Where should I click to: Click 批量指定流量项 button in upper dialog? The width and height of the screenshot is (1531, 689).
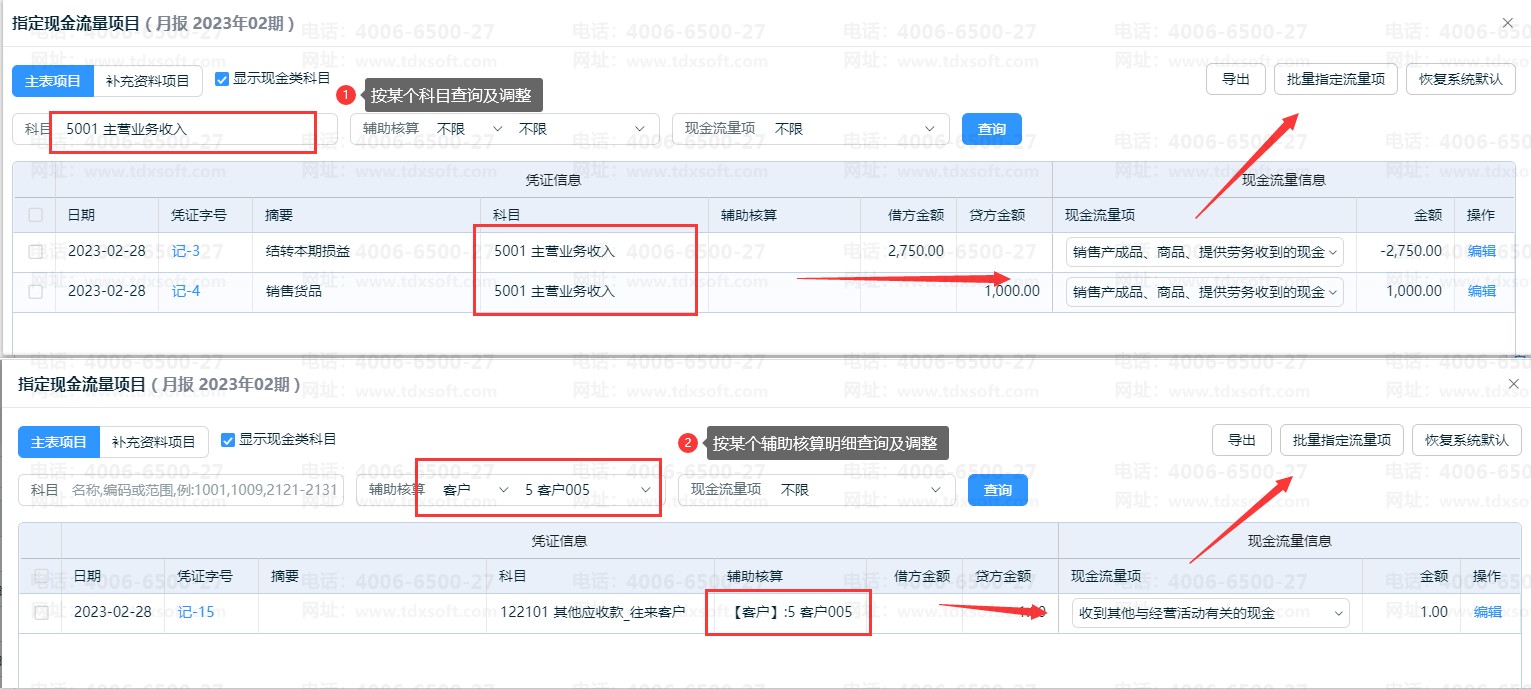tap(1336, 79)
